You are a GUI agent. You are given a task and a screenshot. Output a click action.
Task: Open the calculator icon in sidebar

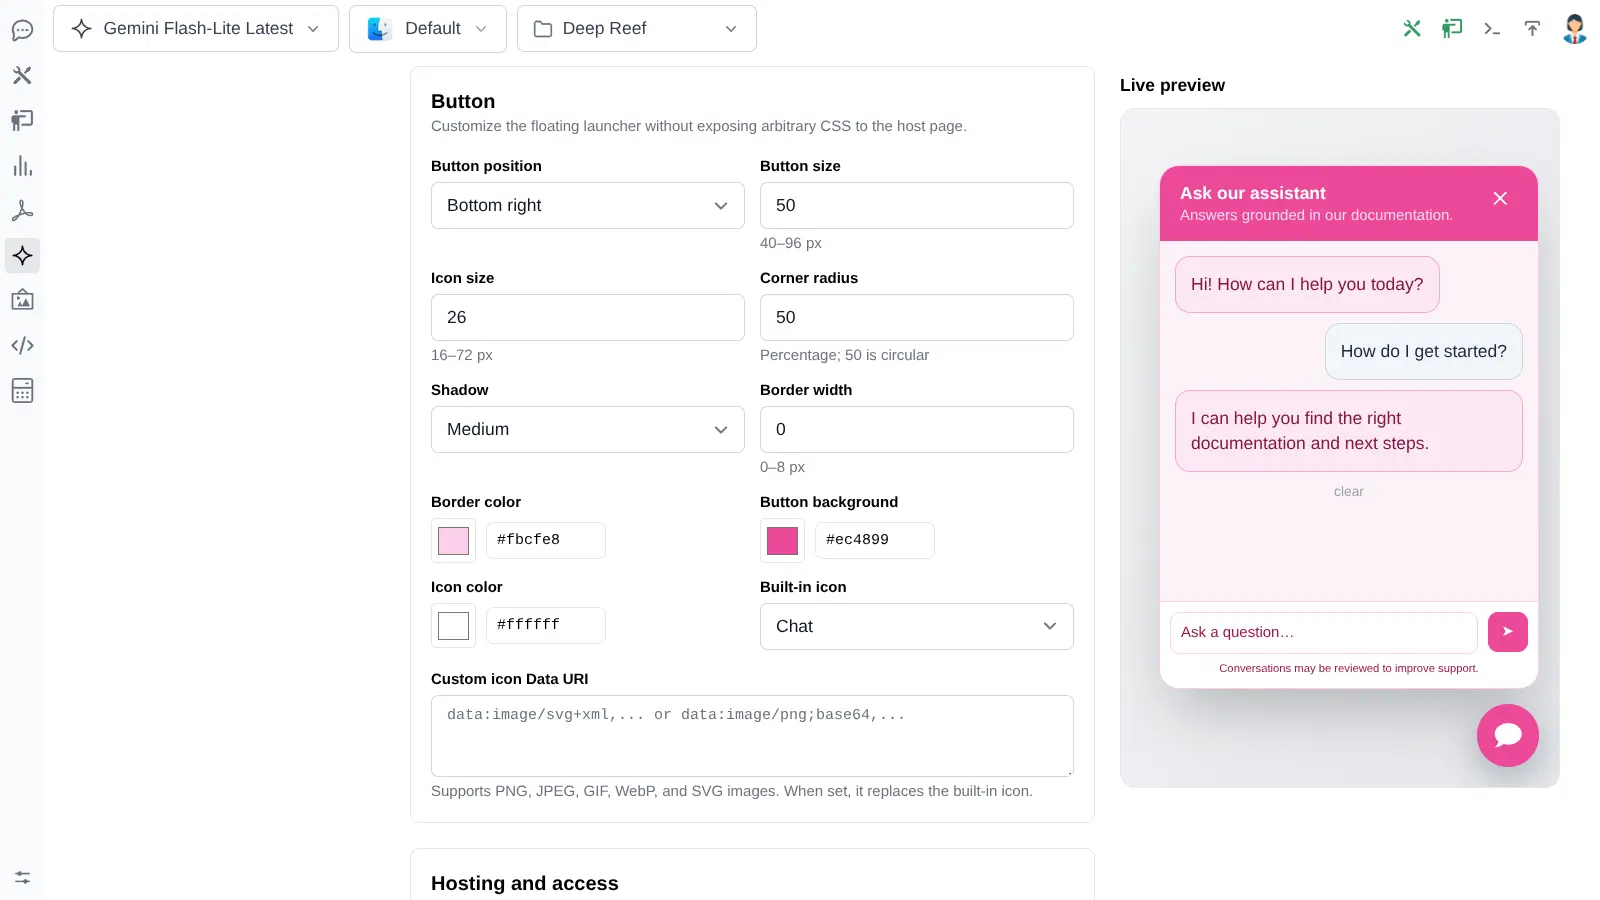coord(22,390)
